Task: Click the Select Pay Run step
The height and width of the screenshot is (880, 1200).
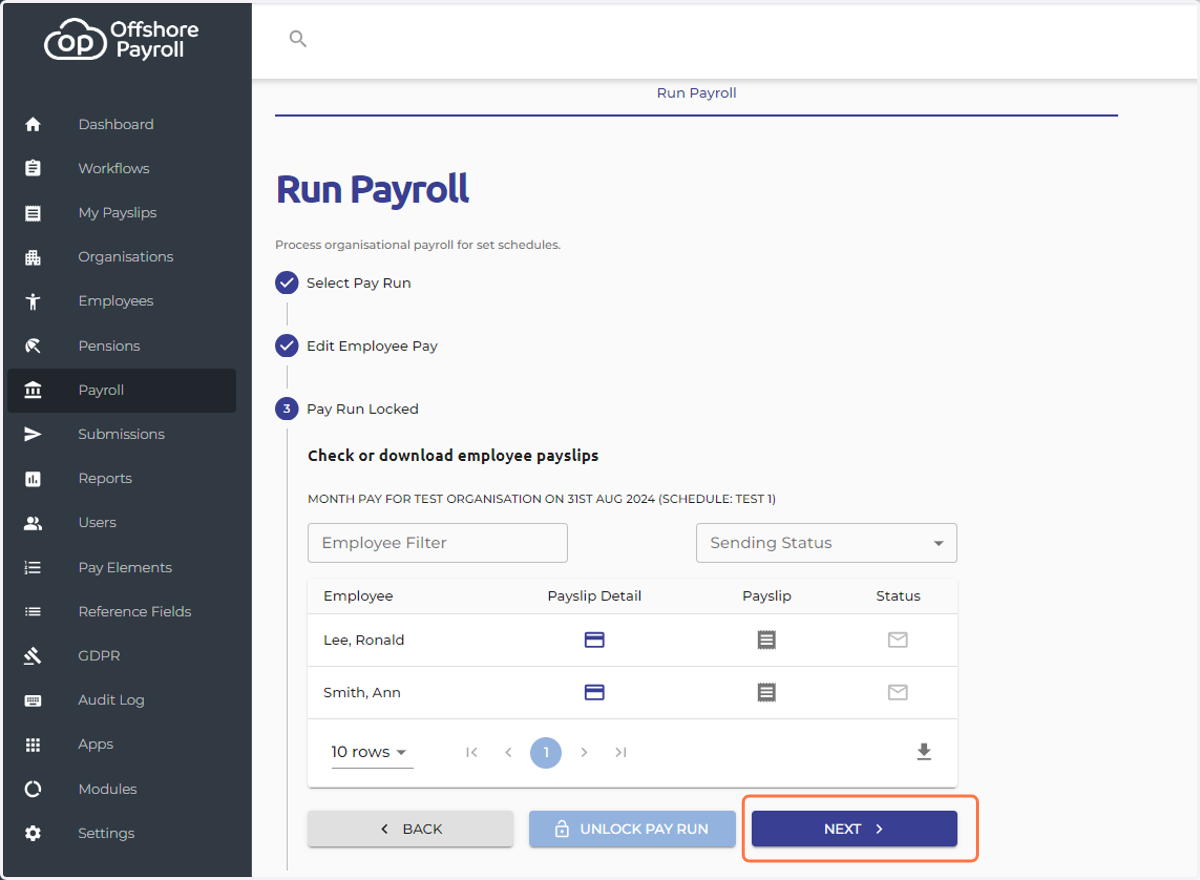Action: (343, 283)
